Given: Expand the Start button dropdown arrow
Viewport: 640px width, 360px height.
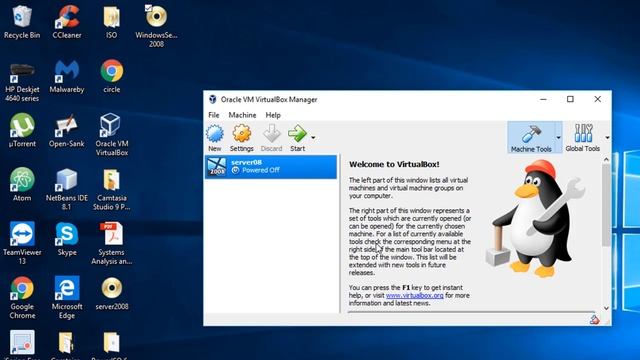Looking at the screenshot, I should tap(313, 138).
